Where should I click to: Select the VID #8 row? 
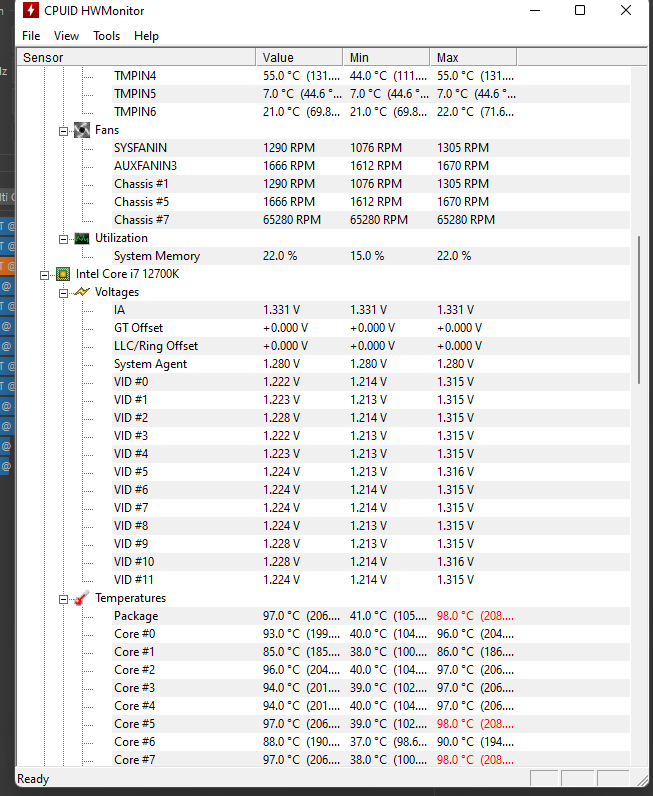371,526
